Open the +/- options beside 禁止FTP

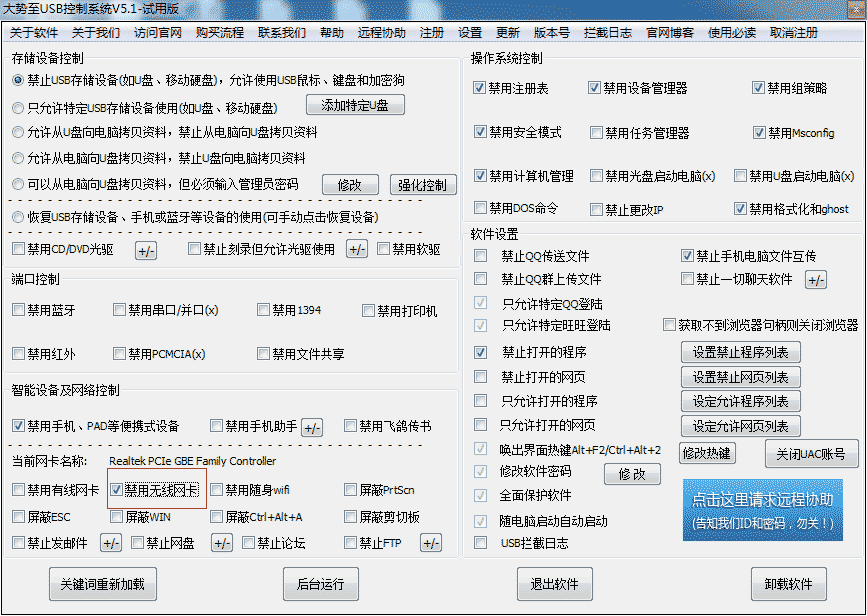430,544
